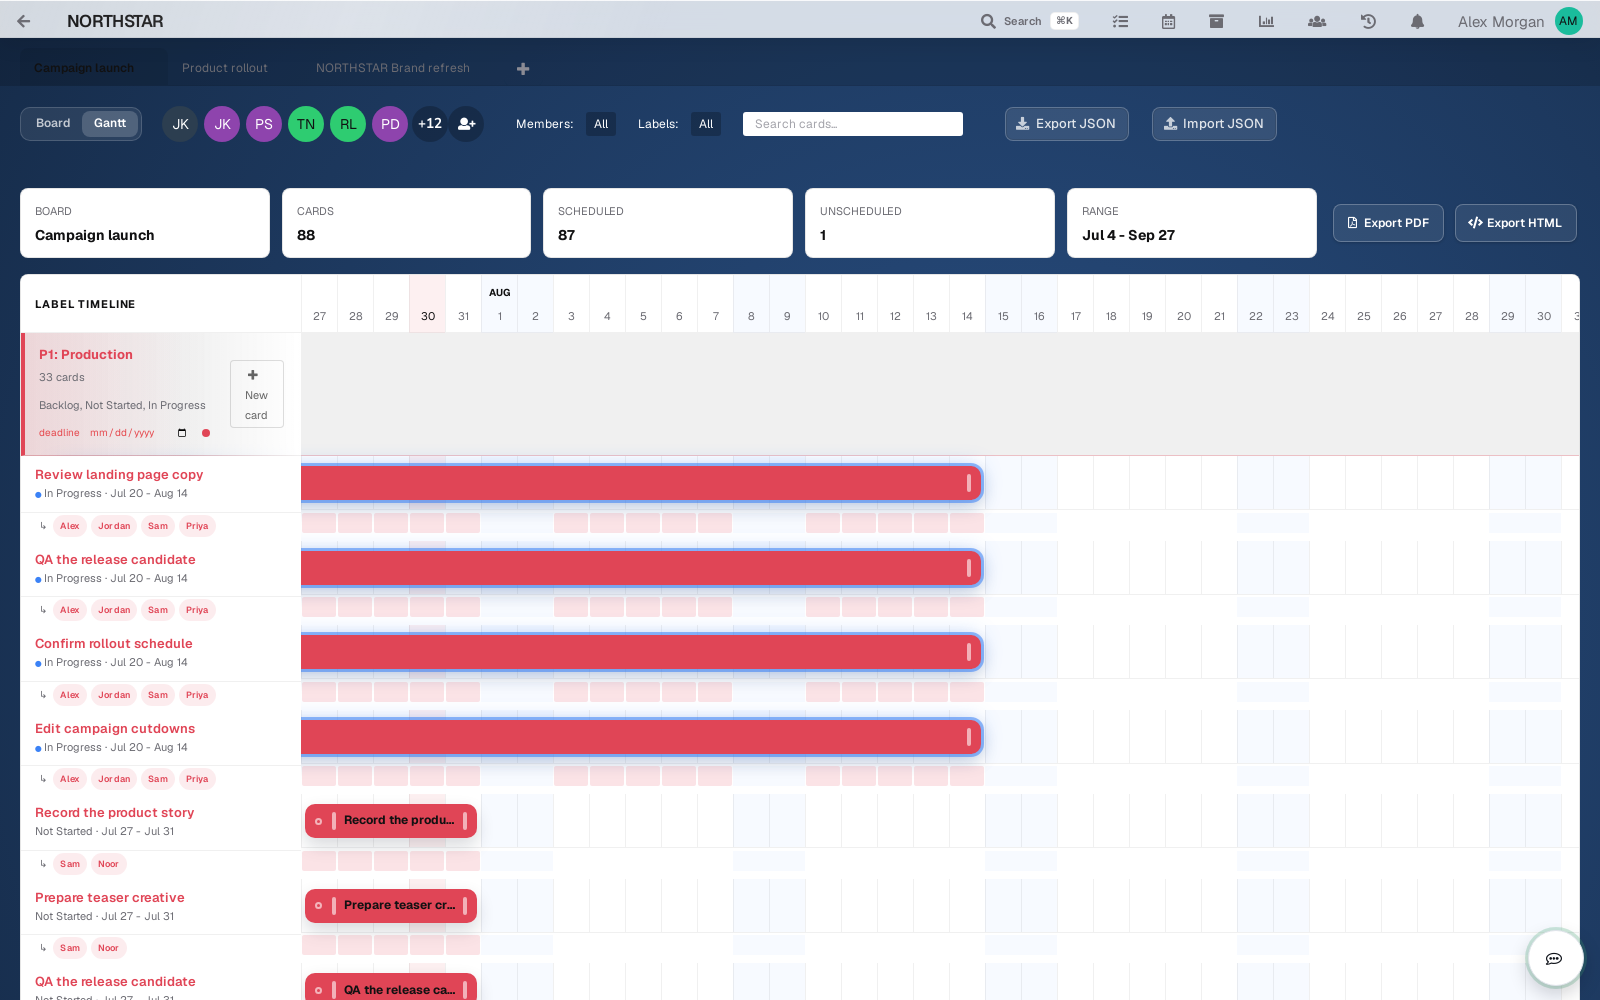Open the Campaign launch tab
1600x1000 pixels.
[x=84, y=68]
